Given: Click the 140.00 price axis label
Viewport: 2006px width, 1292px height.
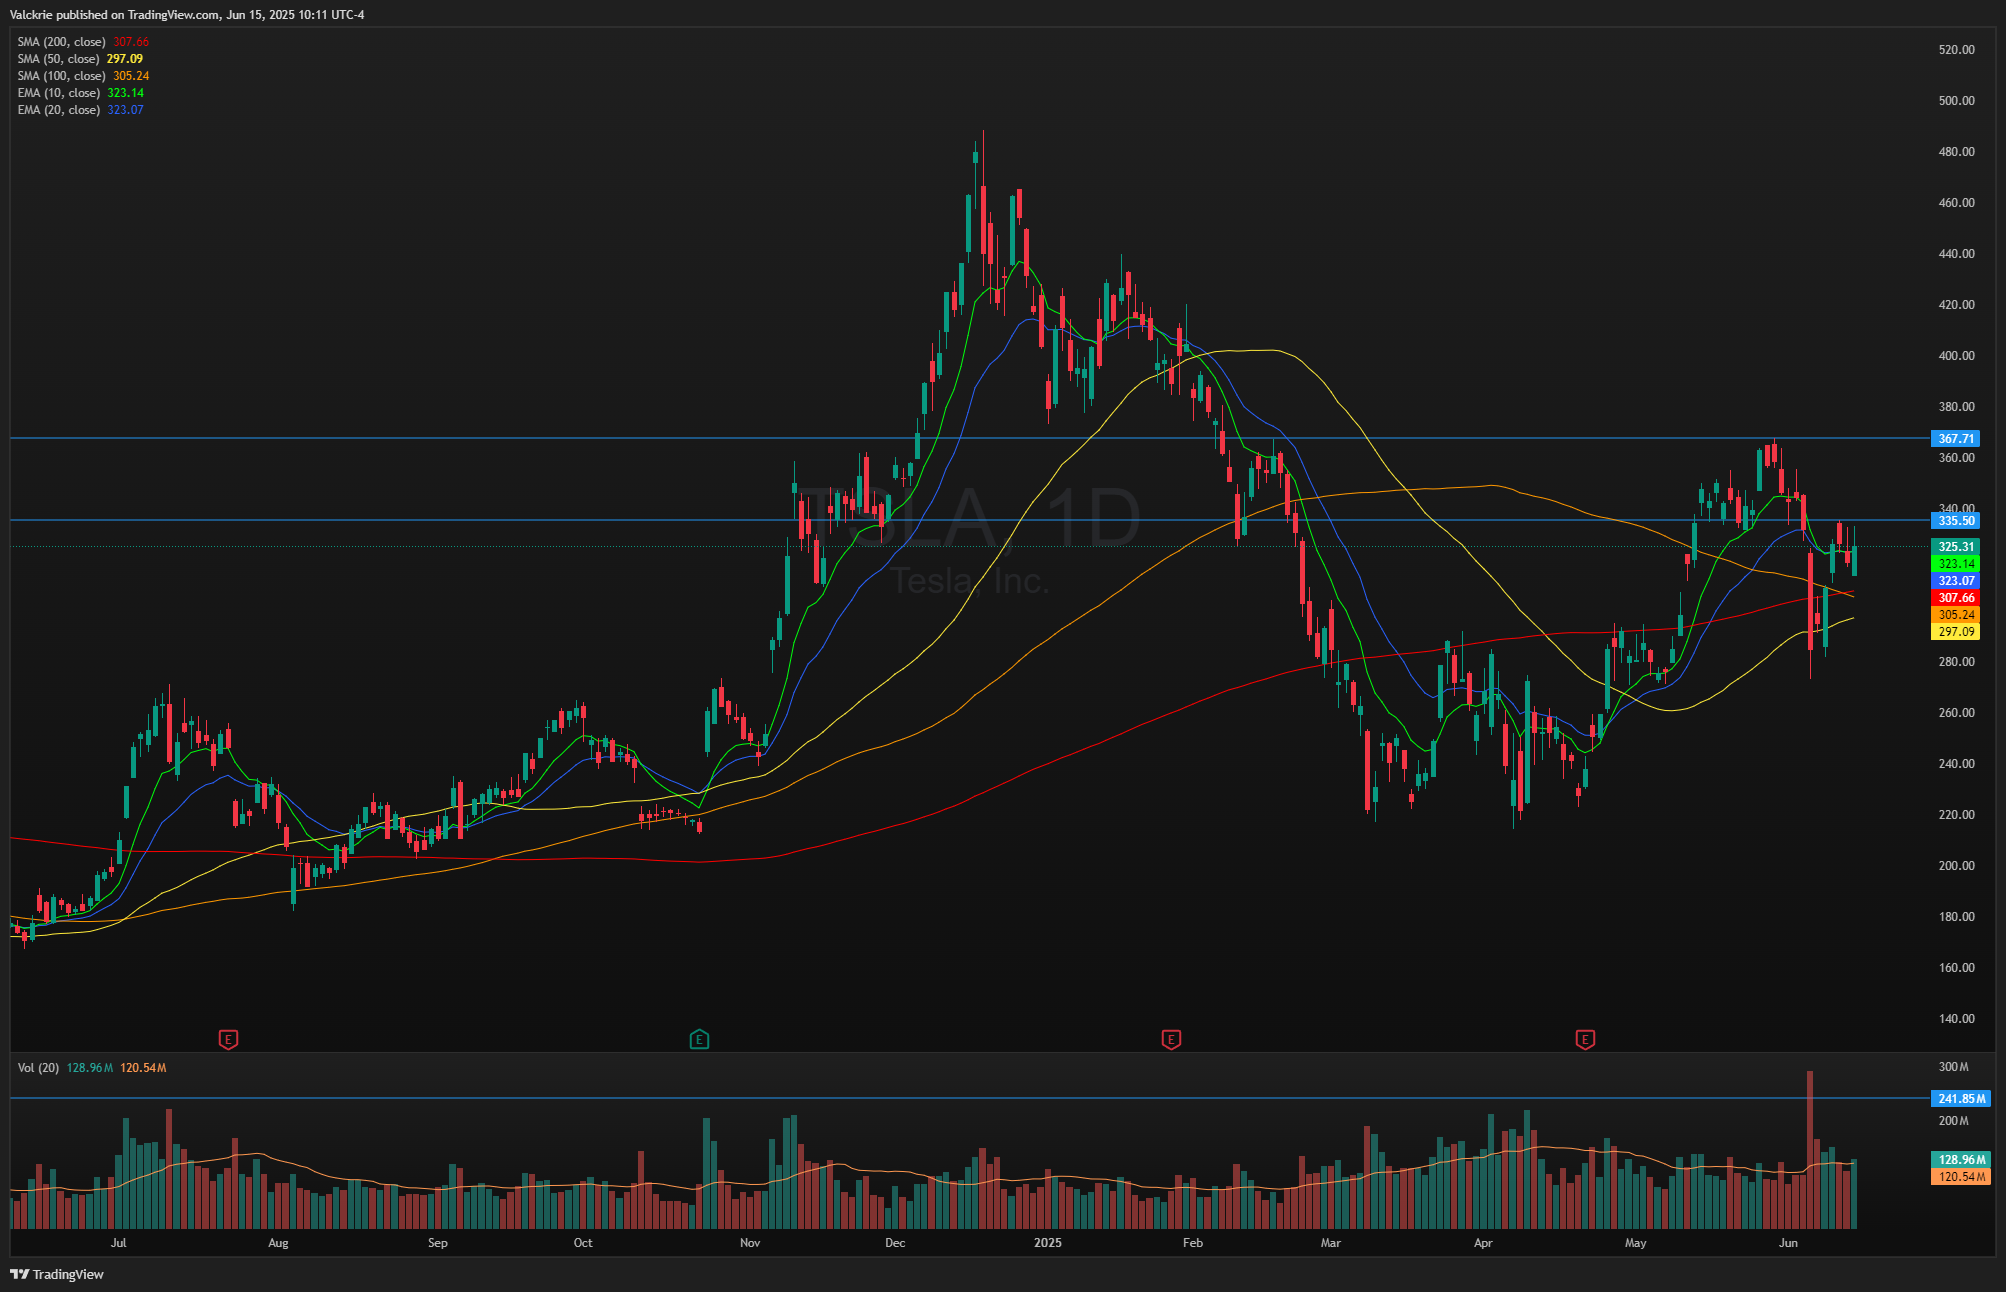Looking at the screenshot, I should (x=1956, y=1019).
